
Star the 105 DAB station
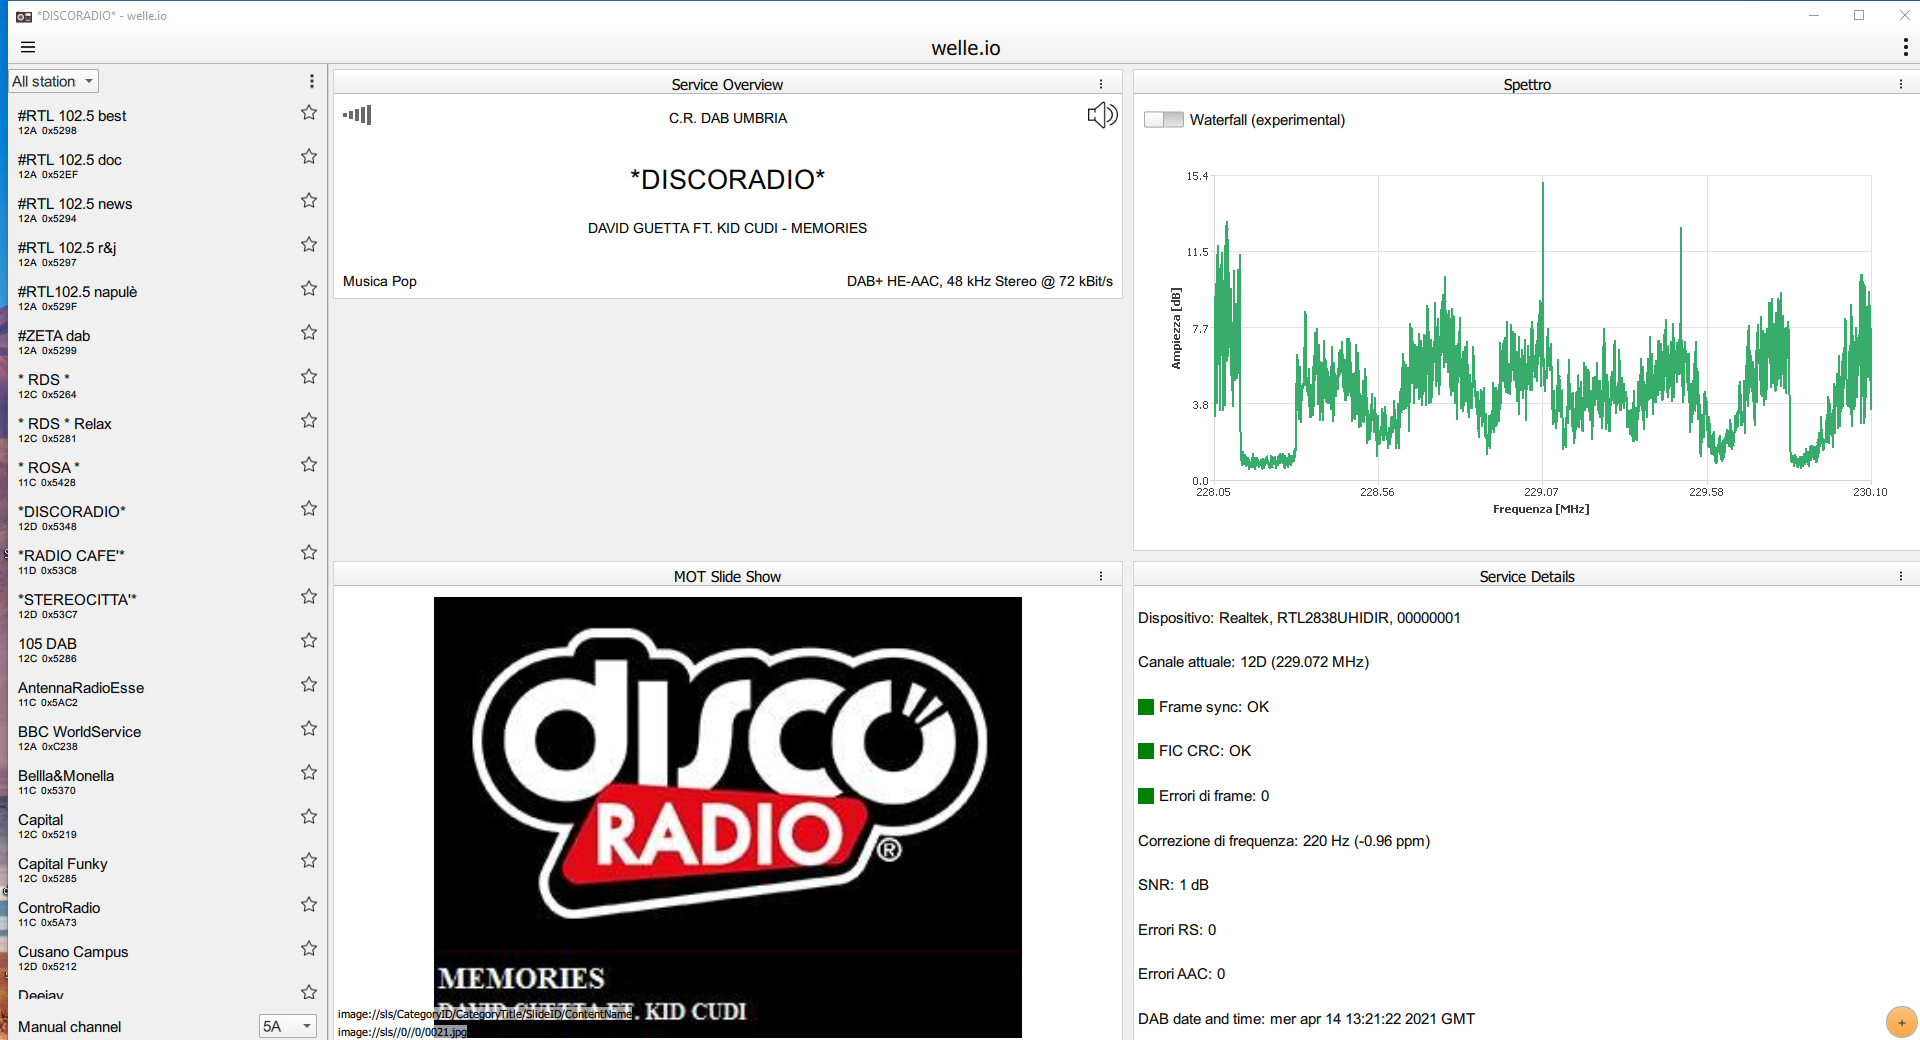click(x=309, y=641)
